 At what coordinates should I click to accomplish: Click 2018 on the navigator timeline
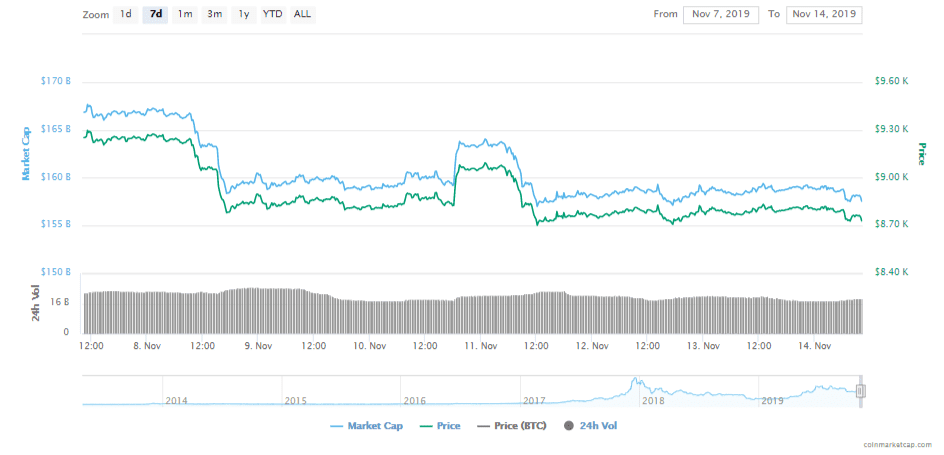[x=653, y=400]
